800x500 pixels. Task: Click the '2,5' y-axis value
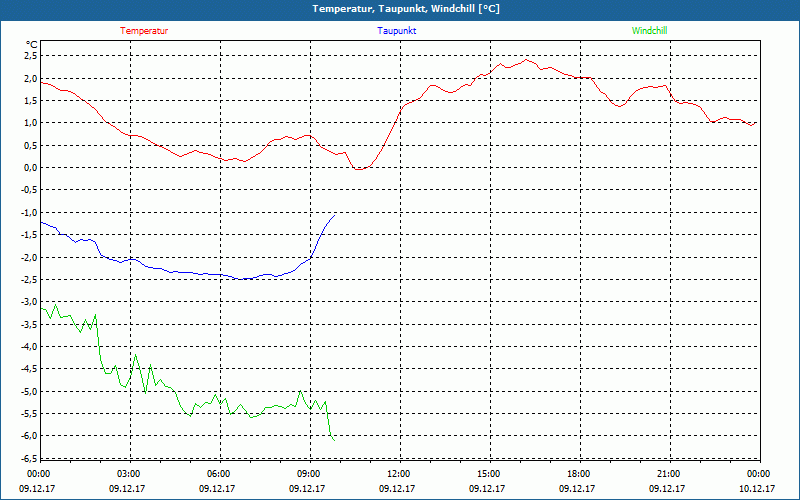point(31,56)
